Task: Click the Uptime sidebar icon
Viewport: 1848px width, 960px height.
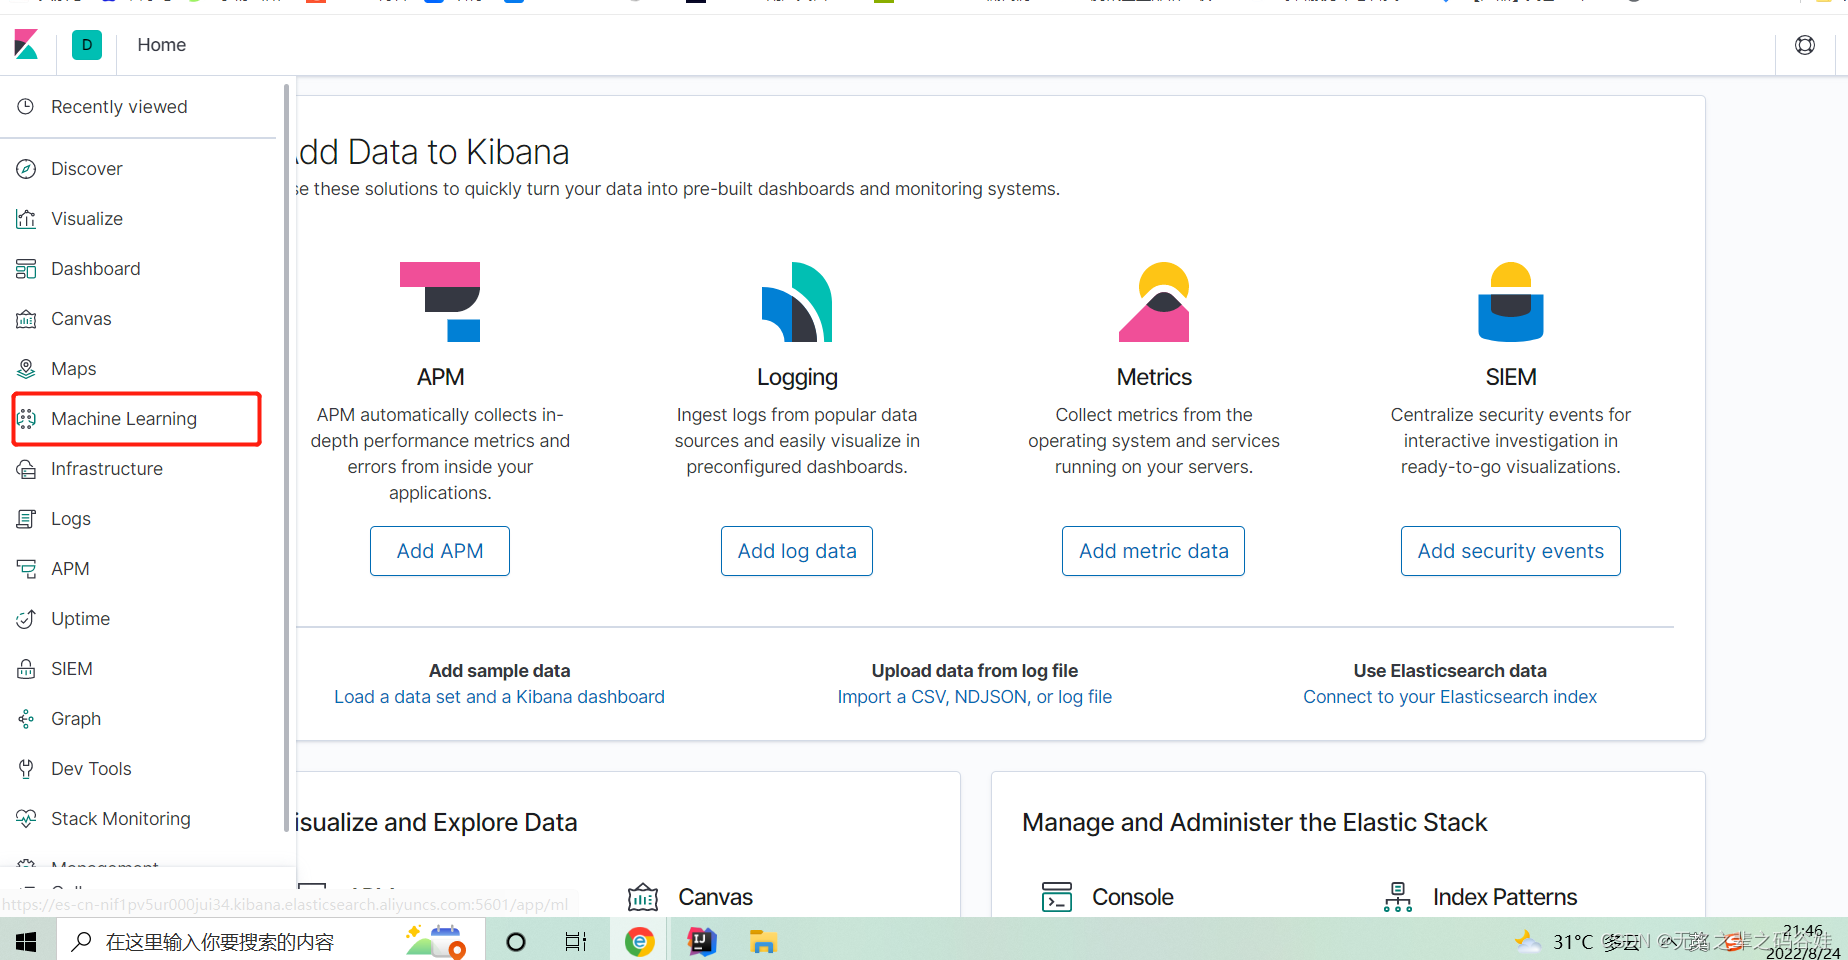Action: (26, 619)
